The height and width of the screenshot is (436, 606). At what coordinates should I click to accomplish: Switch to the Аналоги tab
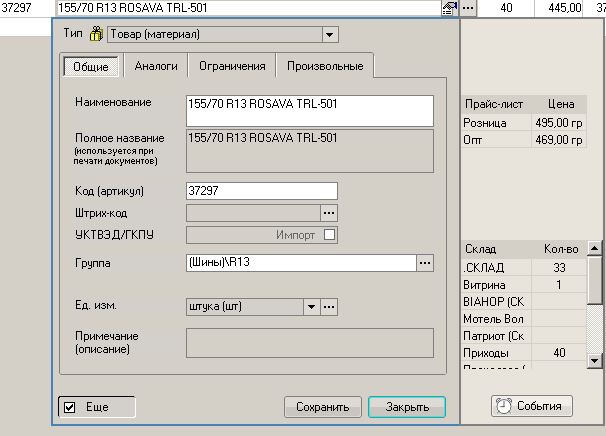coord(156,66)
